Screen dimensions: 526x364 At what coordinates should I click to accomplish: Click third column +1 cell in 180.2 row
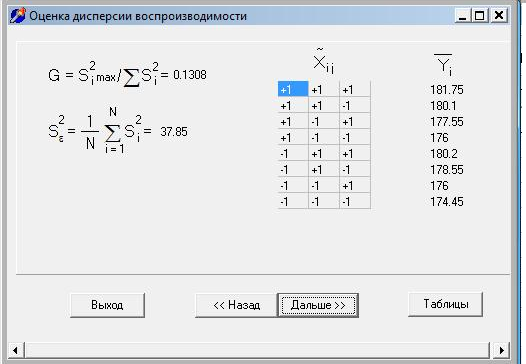tap(355, 154)
